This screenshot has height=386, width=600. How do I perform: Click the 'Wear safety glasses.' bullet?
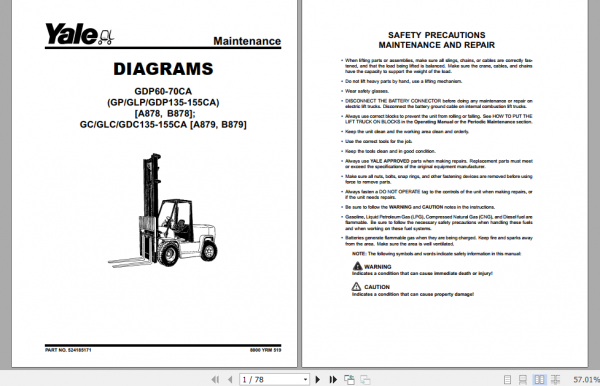tap(367, 91)
